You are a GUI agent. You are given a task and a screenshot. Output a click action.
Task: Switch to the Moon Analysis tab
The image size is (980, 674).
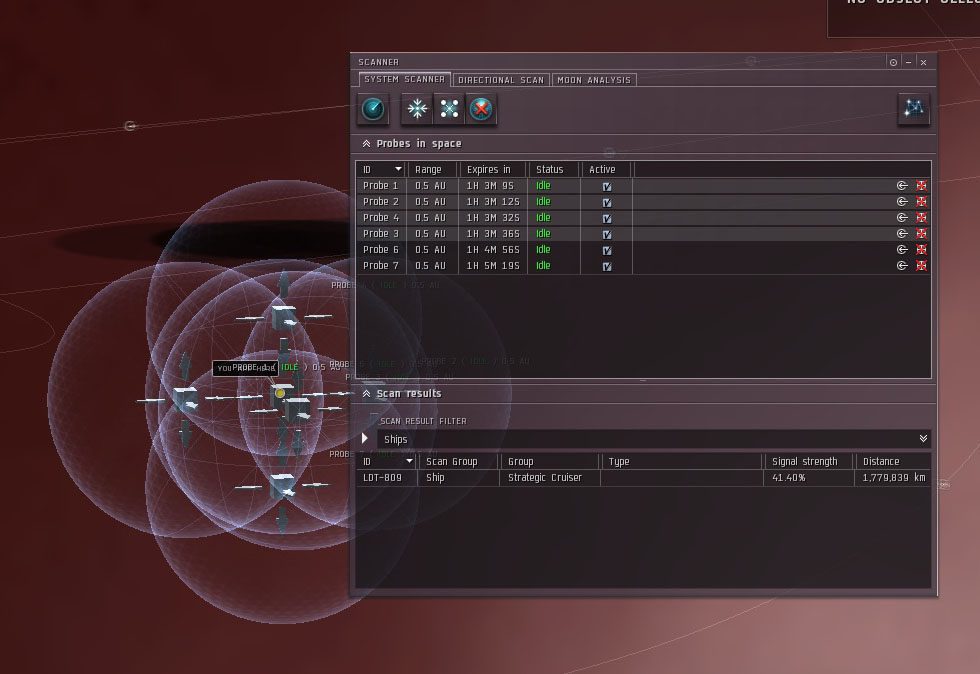pos(594,80)
